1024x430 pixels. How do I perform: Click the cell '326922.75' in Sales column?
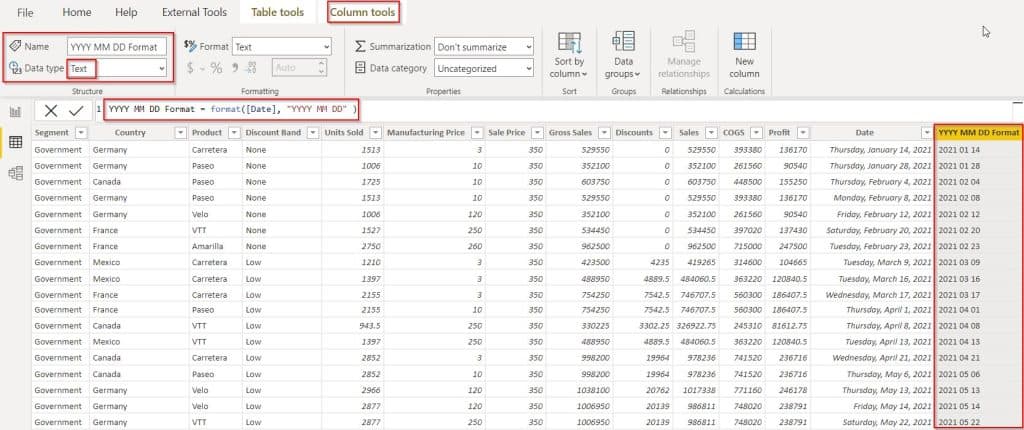696,325
